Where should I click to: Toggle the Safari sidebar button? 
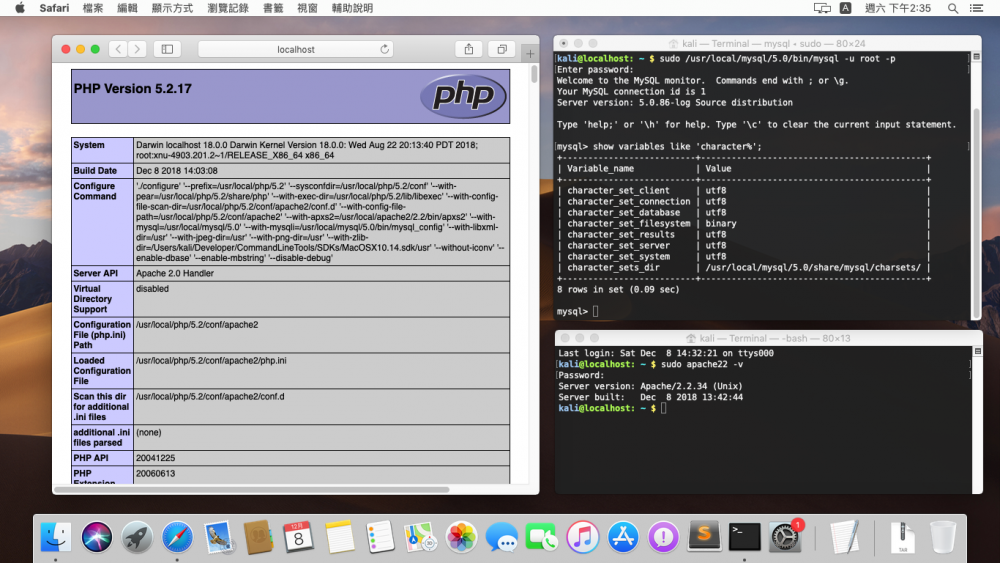(x=167, y=49)
